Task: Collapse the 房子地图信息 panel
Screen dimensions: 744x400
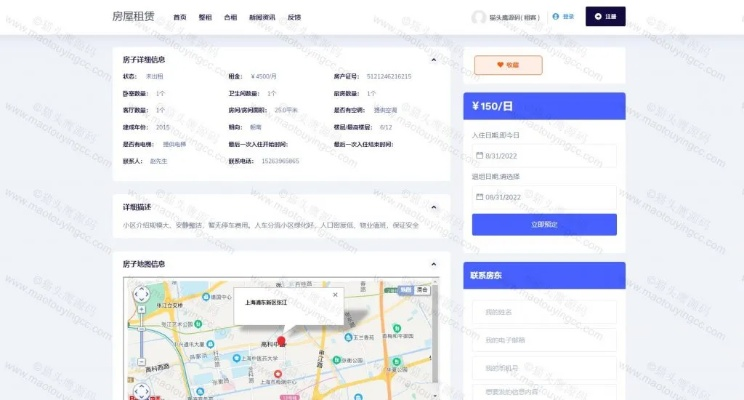Action: click(x=434, y=264)
